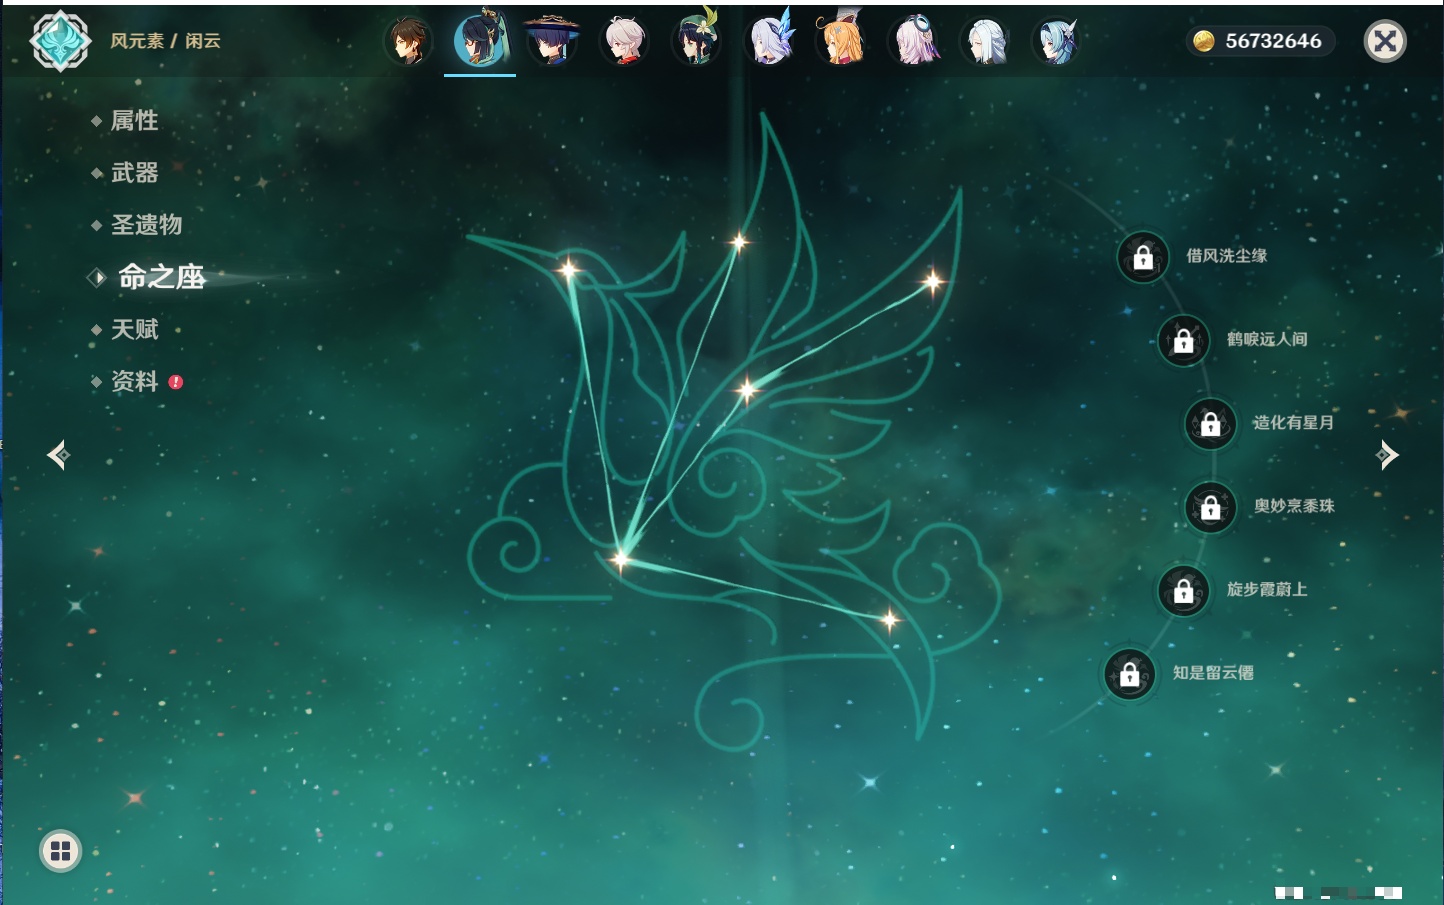
Task: Open the locked 奥妙烹黍珠 constellation node
Action: coord(1211,508)
